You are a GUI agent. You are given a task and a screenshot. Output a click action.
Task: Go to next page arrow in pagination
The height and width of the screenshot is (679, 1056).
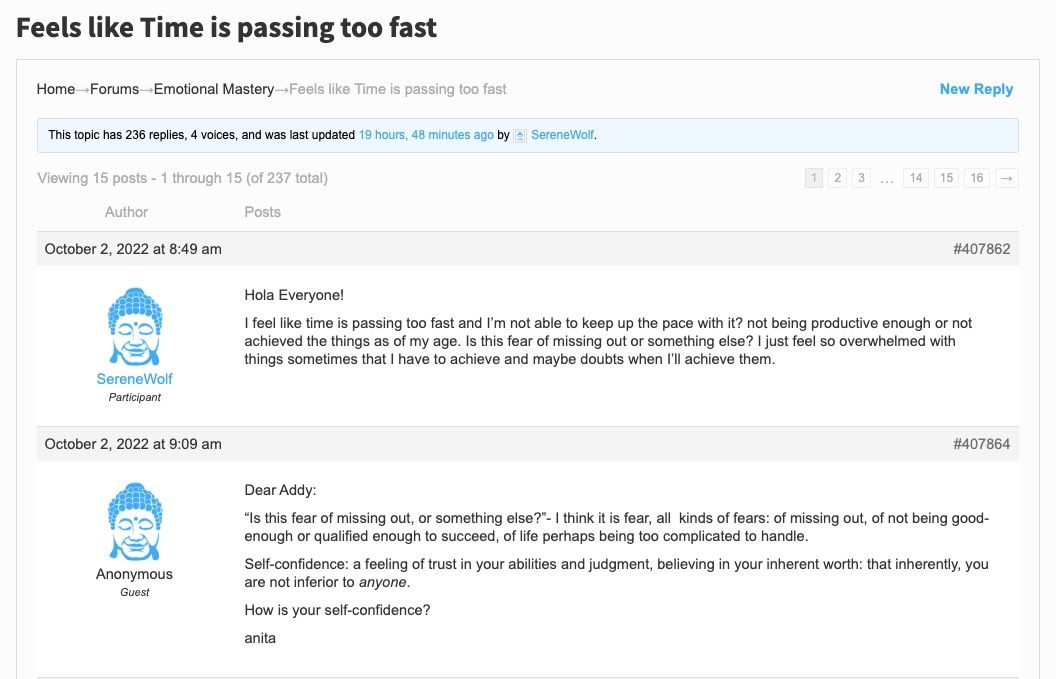click(1007, 178)
